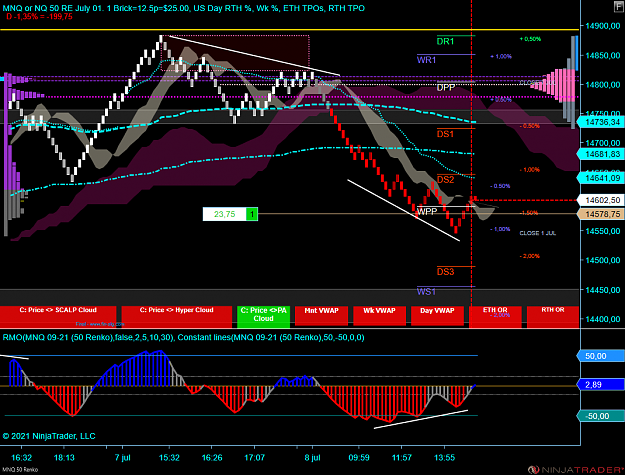625x475 pixels.
Task: Toggle the RTH OR button
Action: [553, 317]
